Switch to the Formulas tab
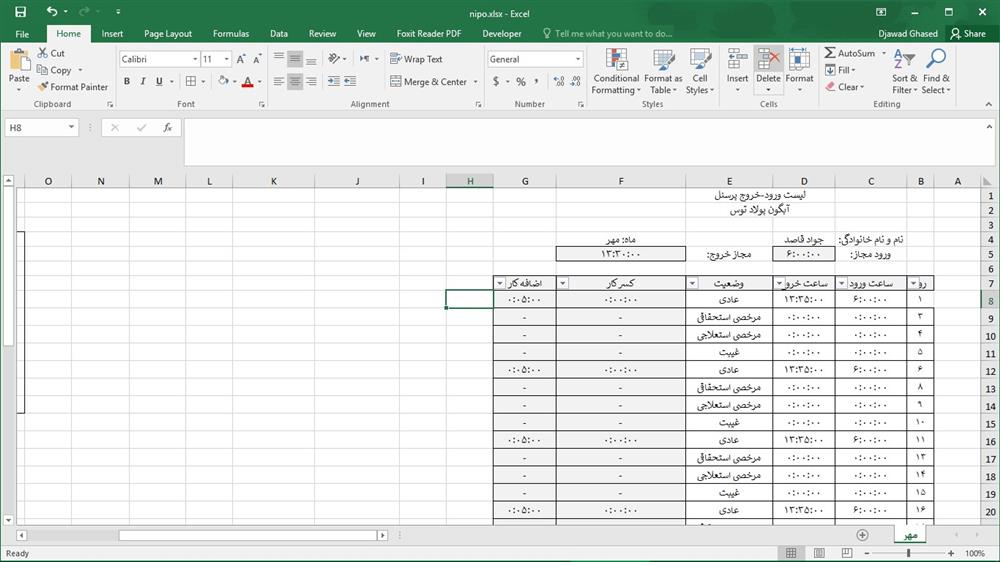This screenshot has height=562, width=1000. coord(231,34)
